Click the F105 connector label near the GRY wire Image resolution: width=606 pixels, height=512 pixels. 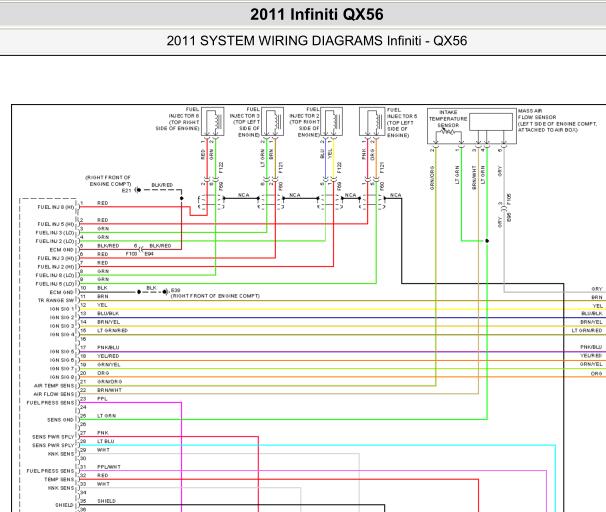click(509, 199)
